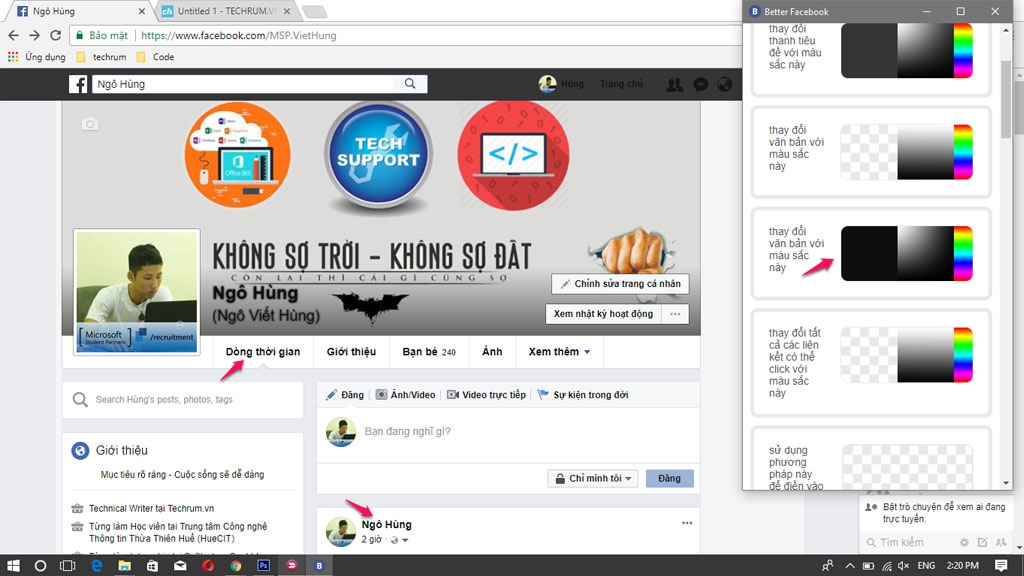The image size is (1024, 576).
Task: Open the Action Center notification icon
Action: (1001, 566)
